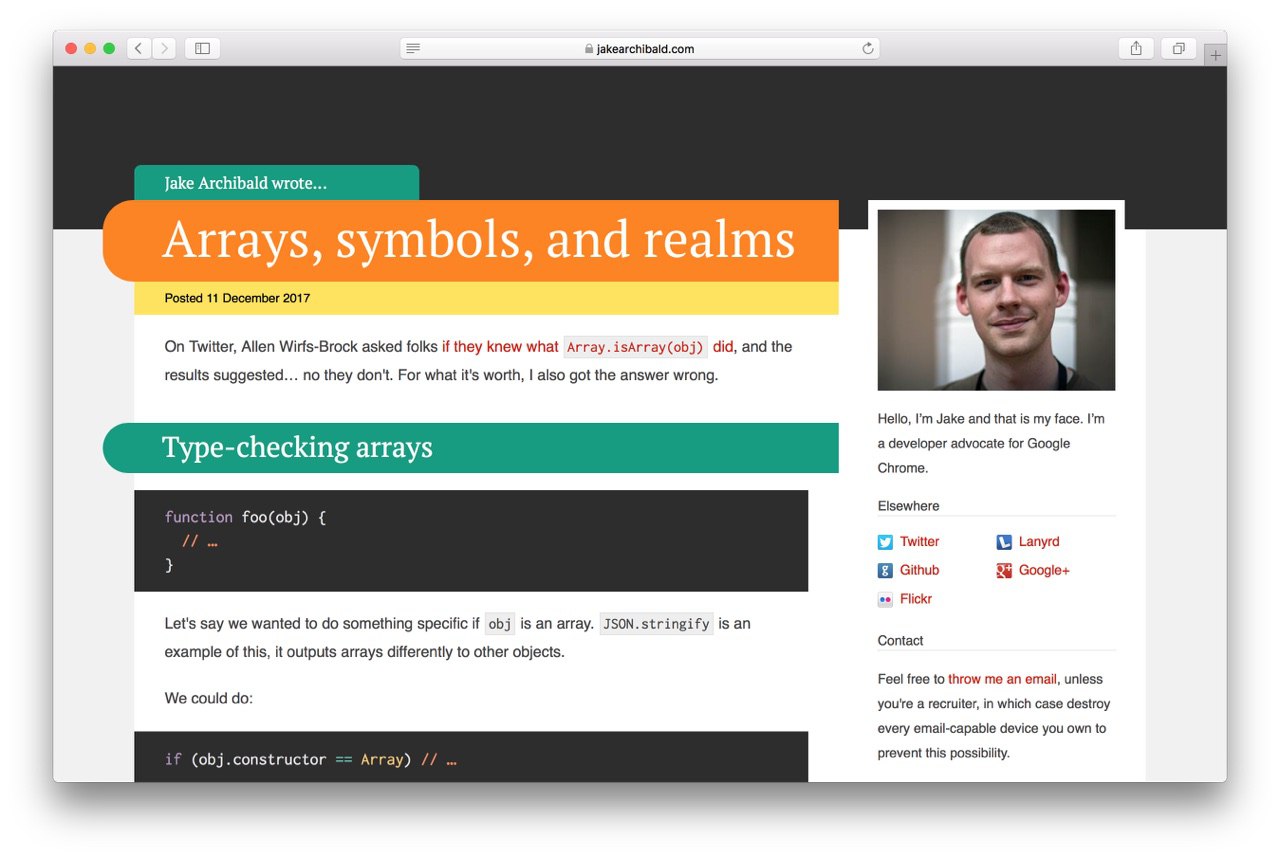Screen dimensions: 1280x858
Task: Click 'Hello, I'm Jake and that is my face' text
Action: click(978, 419)
